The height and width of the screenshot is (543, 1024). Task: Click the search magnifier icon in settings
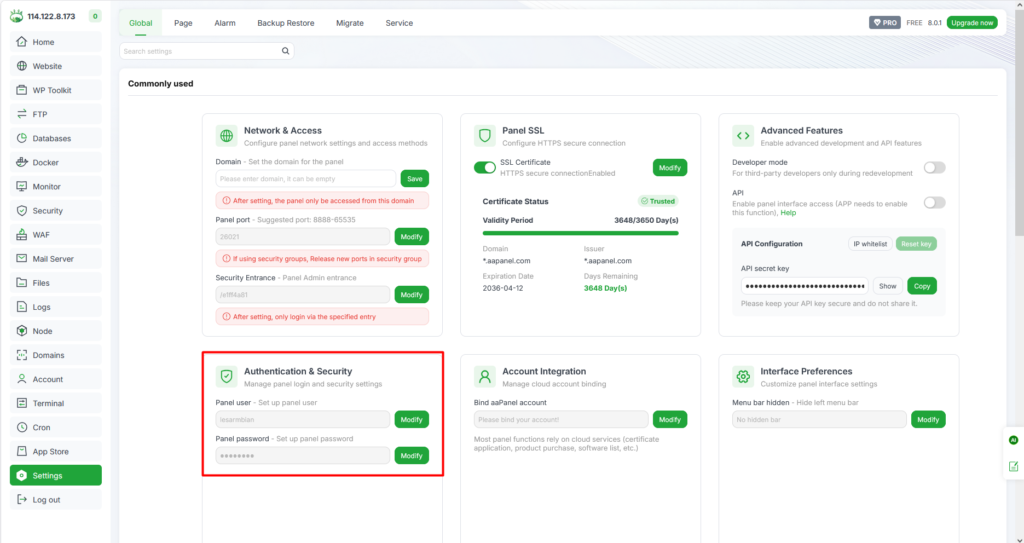(287, 51)
